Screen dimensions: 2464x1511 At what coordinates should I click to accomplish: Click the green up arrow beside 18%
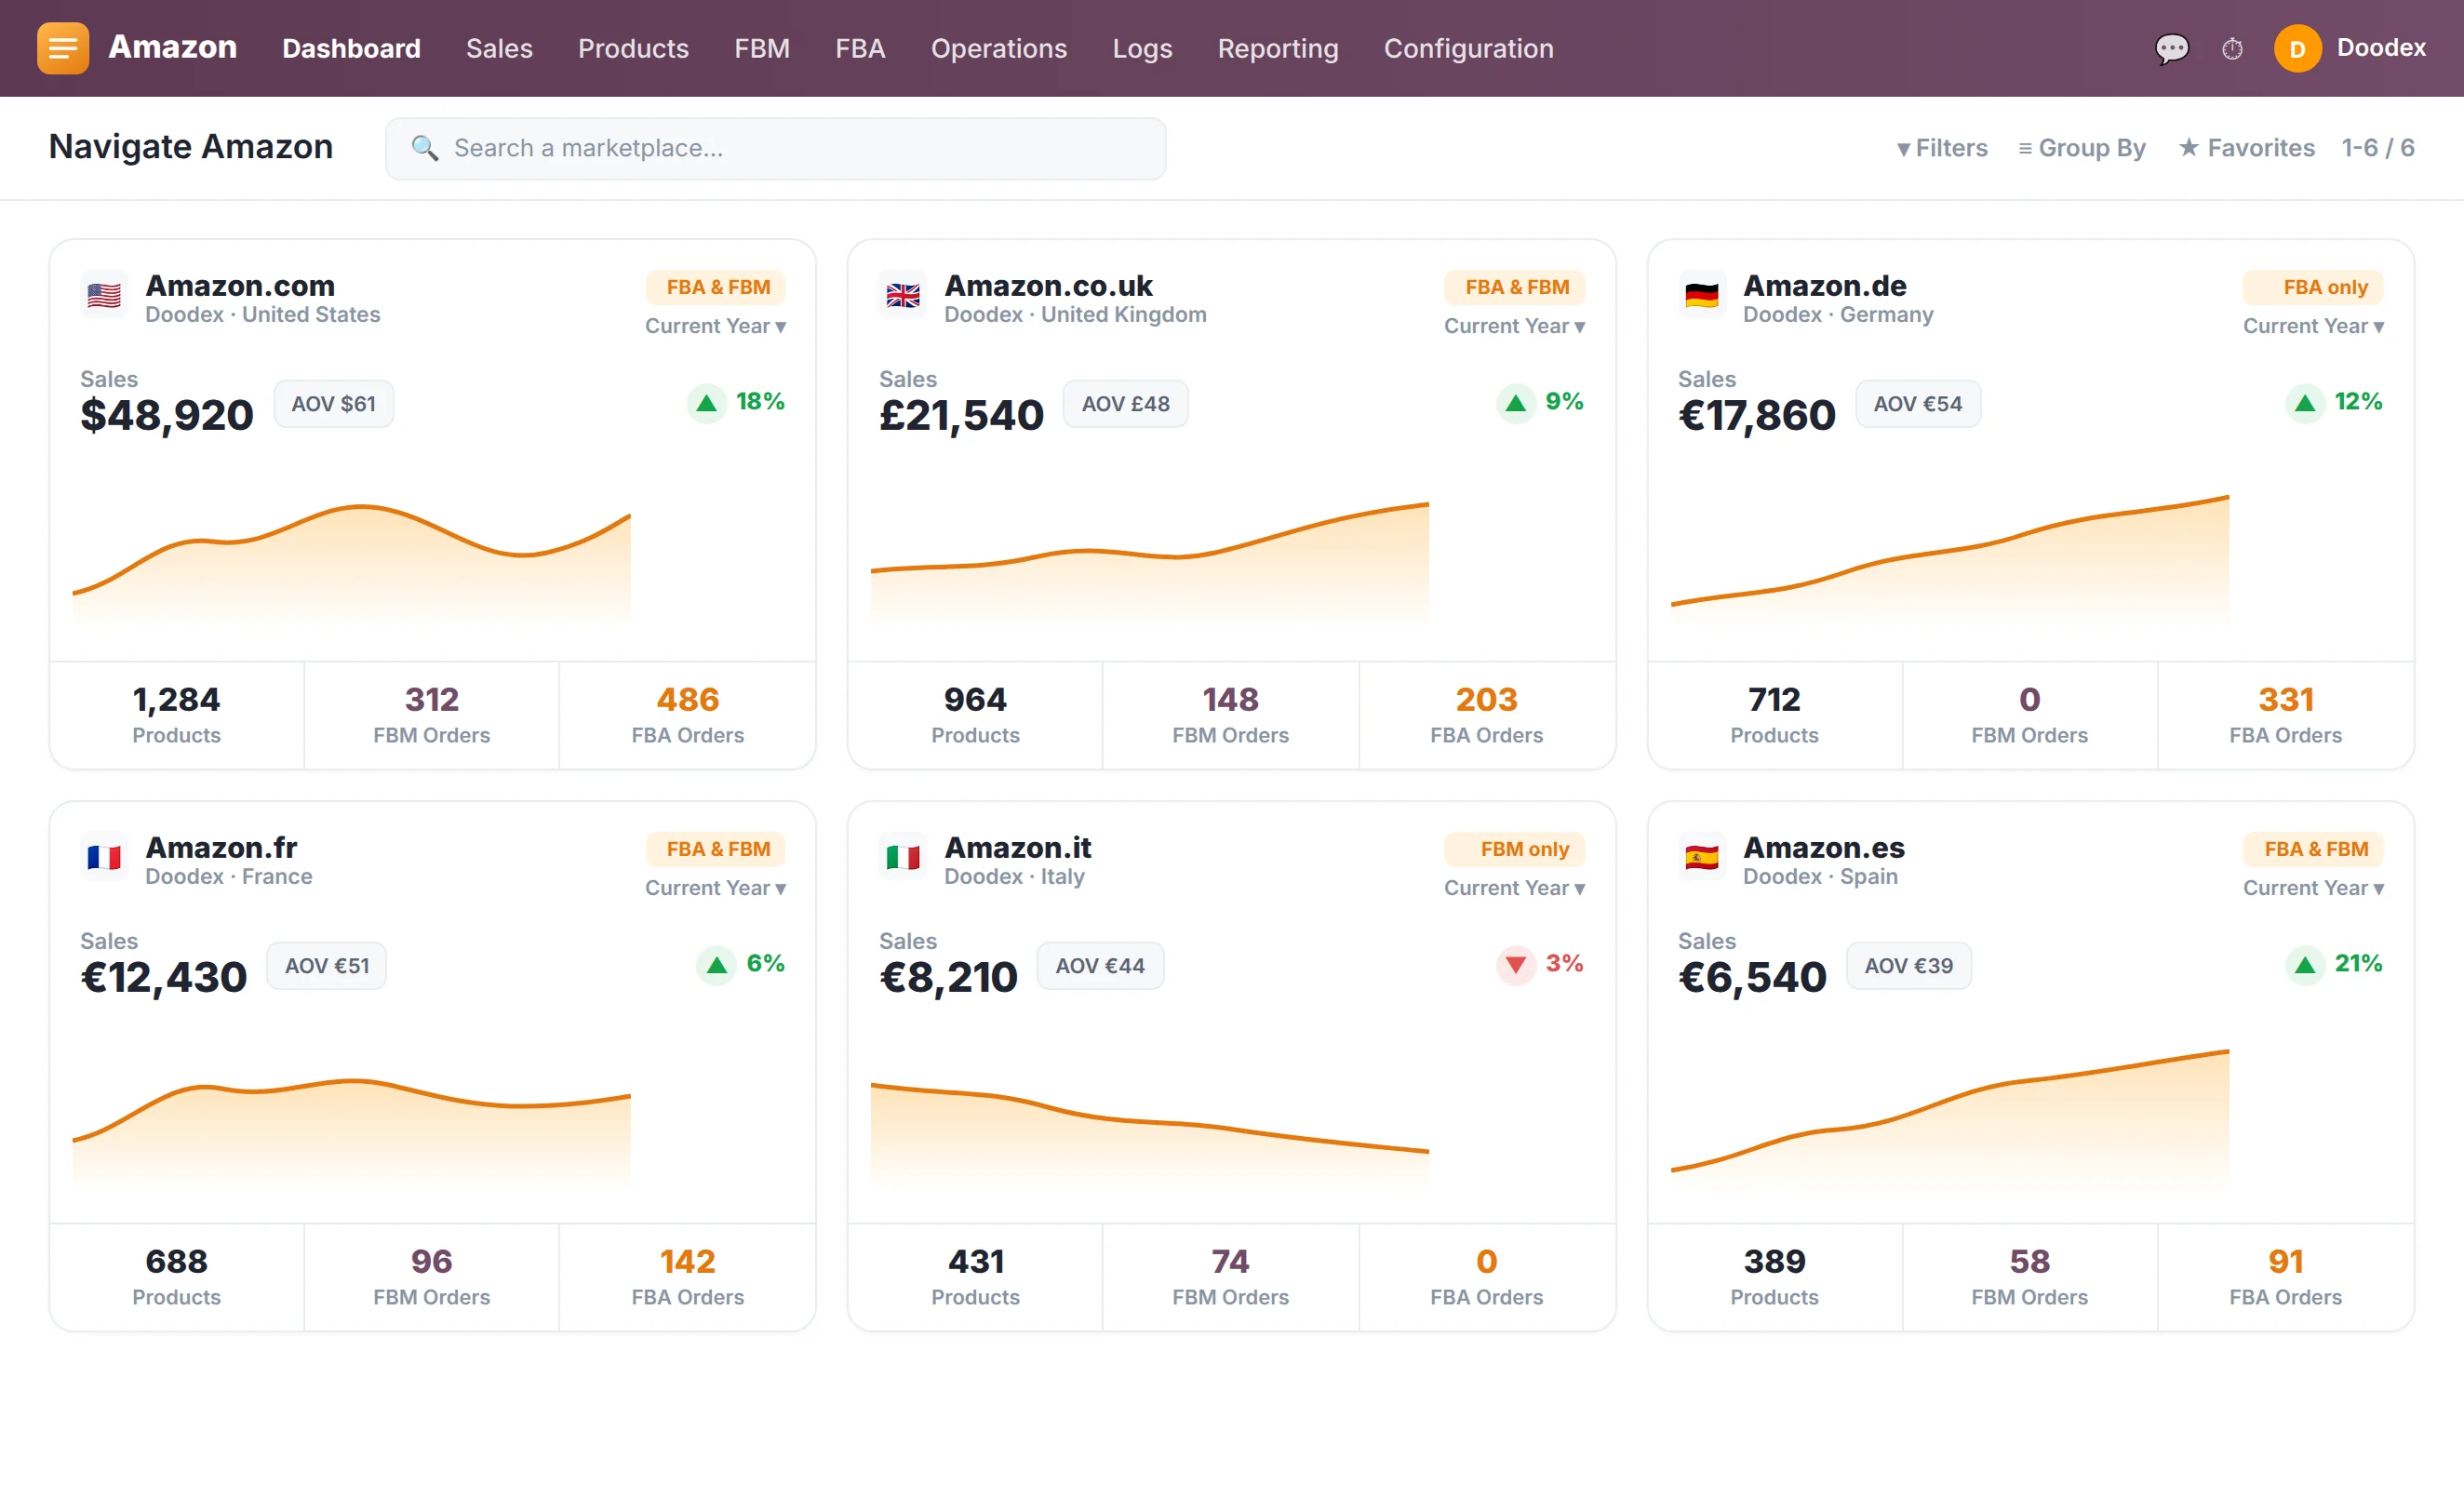[x=707, y=403]
